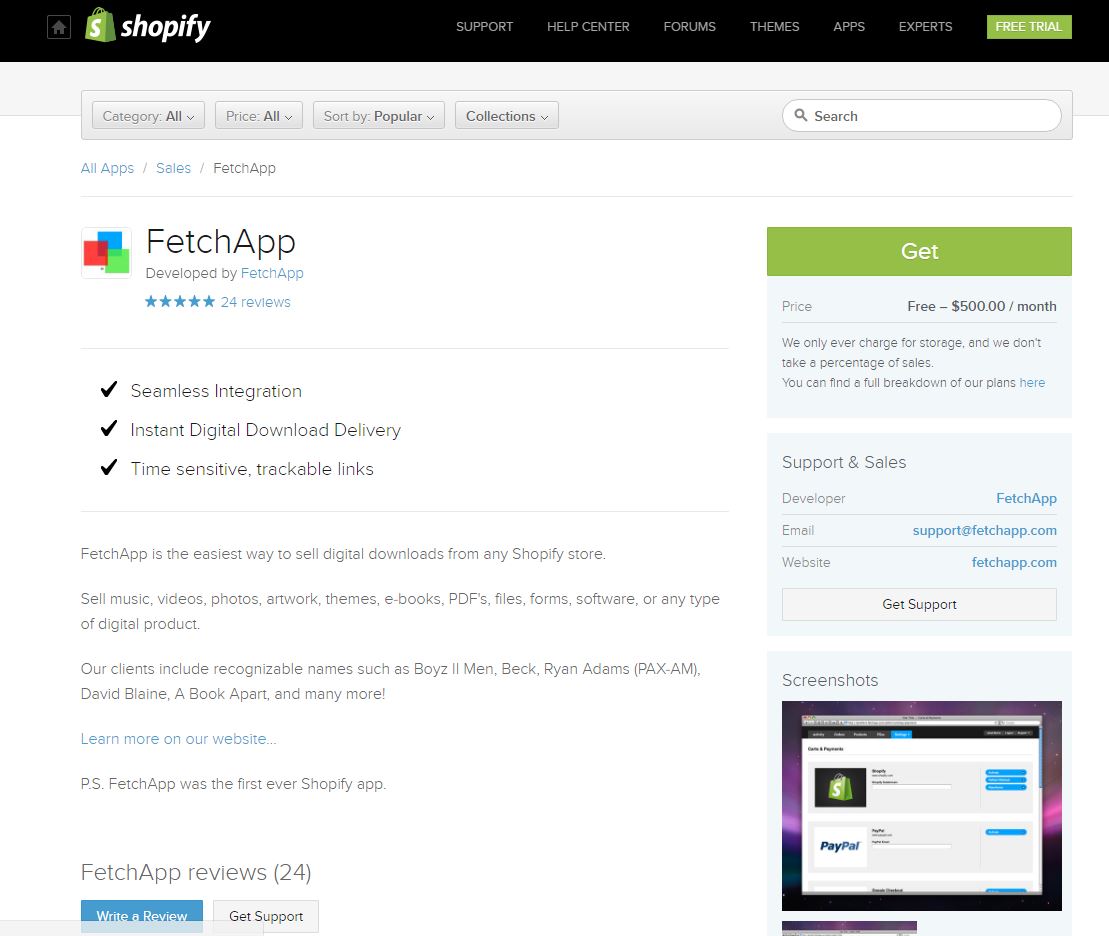Viewport: 1109px width, 936px height.
Task: Click the Write a Review button
Action: (x=141, y=916)
